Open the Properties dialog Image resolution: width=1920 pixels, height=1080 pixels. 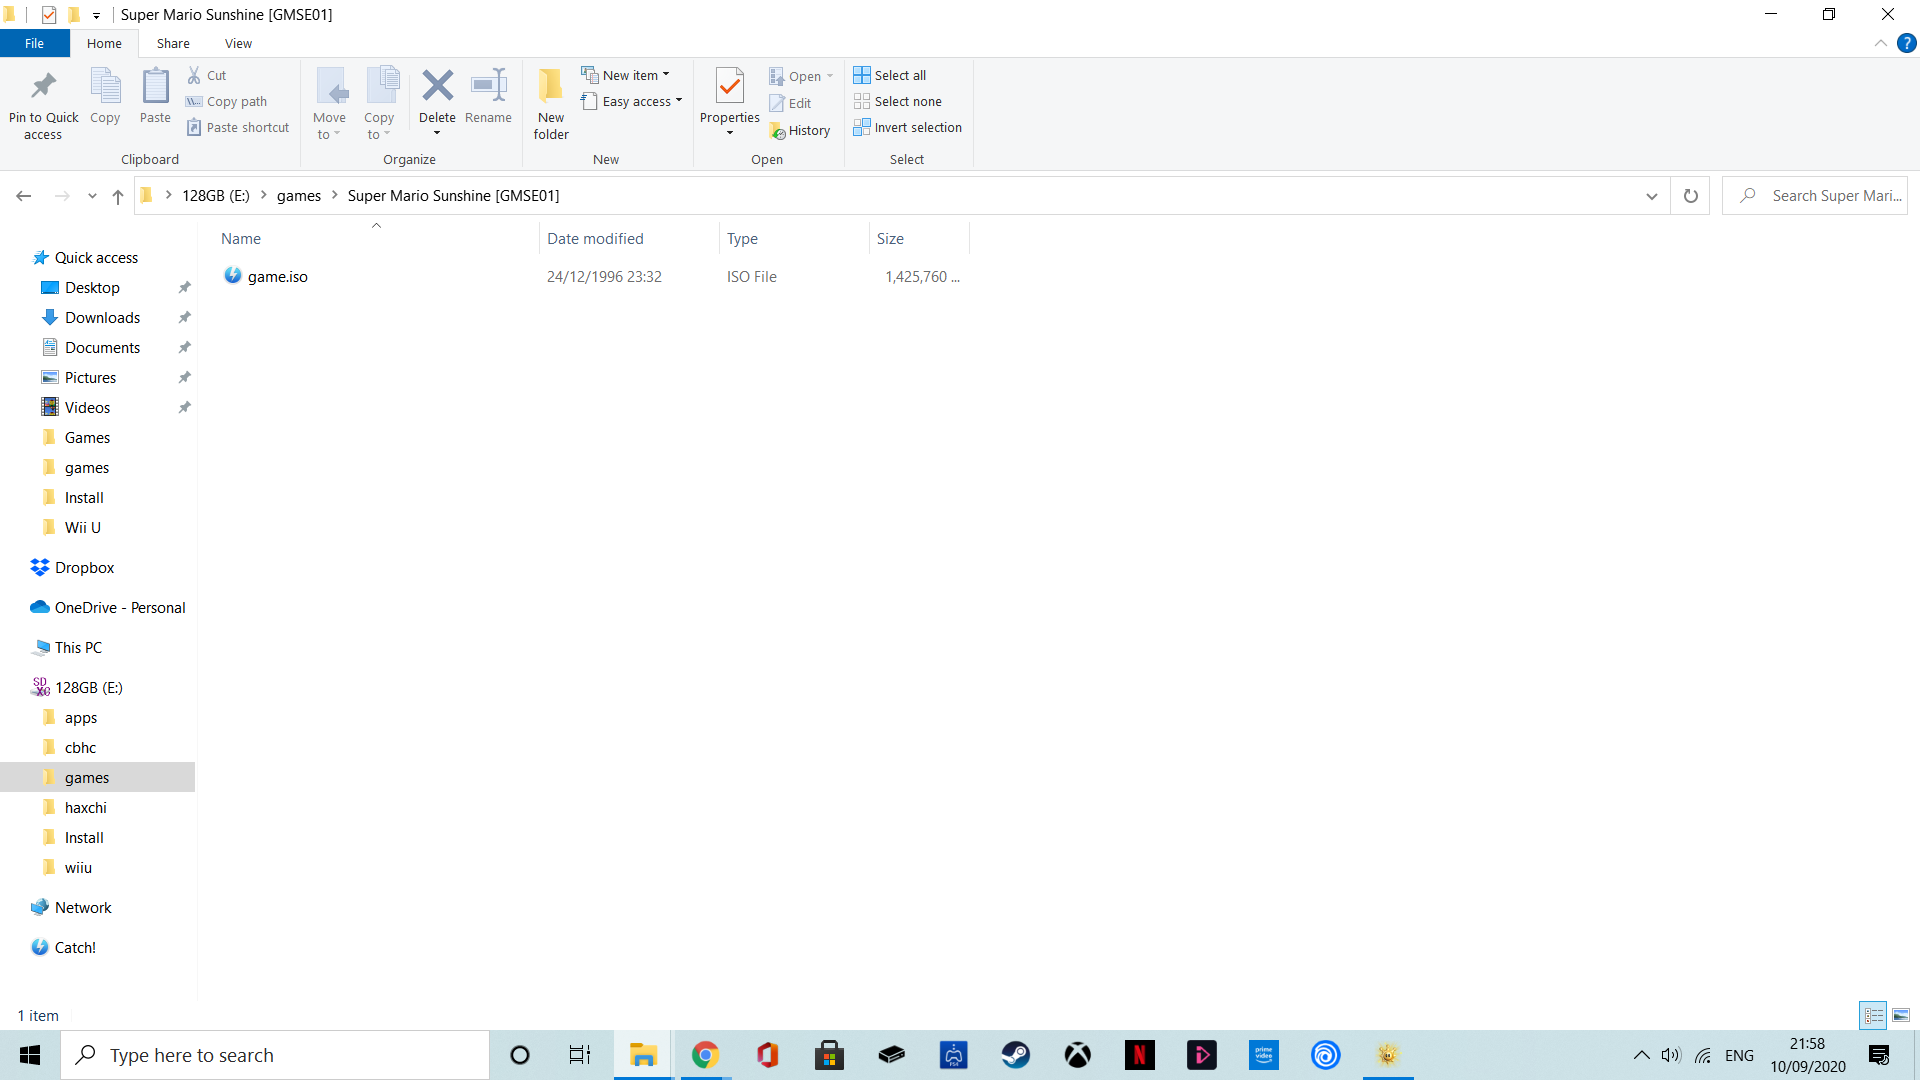click(730, 94)
